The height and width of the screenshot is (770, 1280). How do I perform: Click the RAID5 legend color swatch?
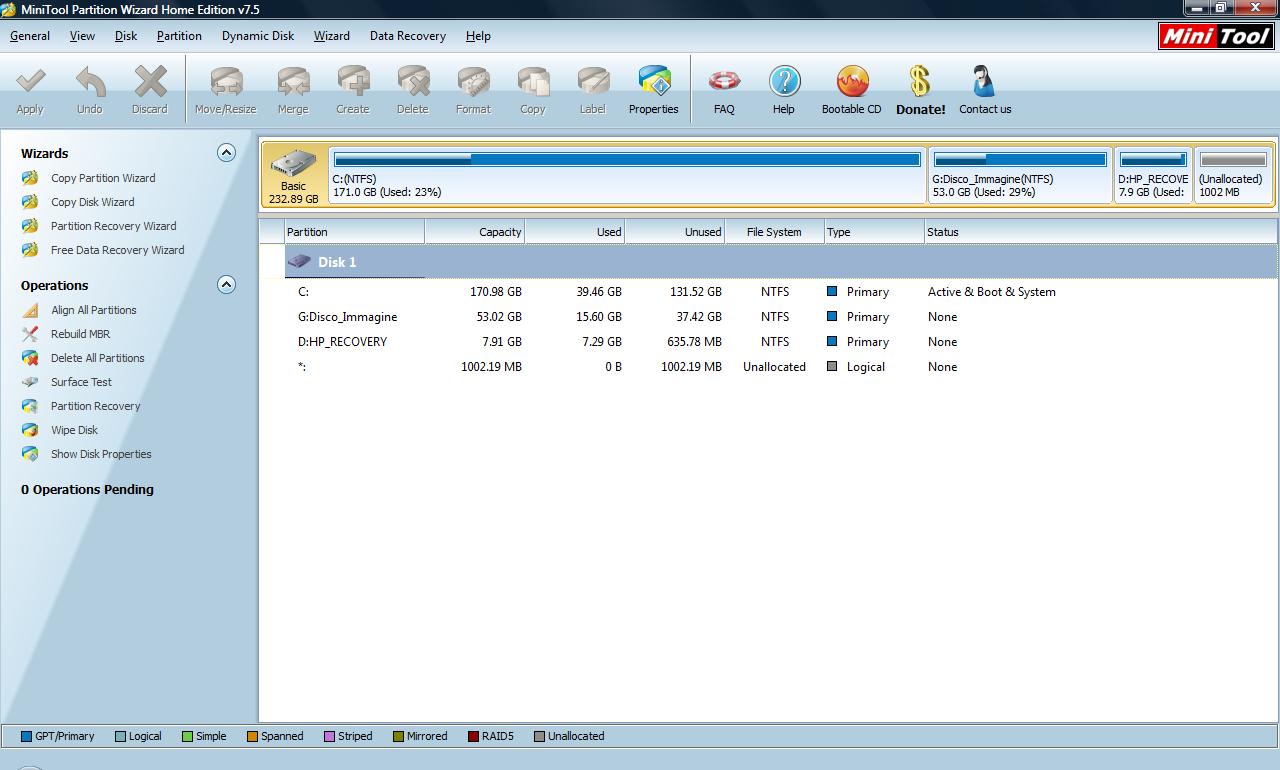pyautogui.click(x=473, y=736)
